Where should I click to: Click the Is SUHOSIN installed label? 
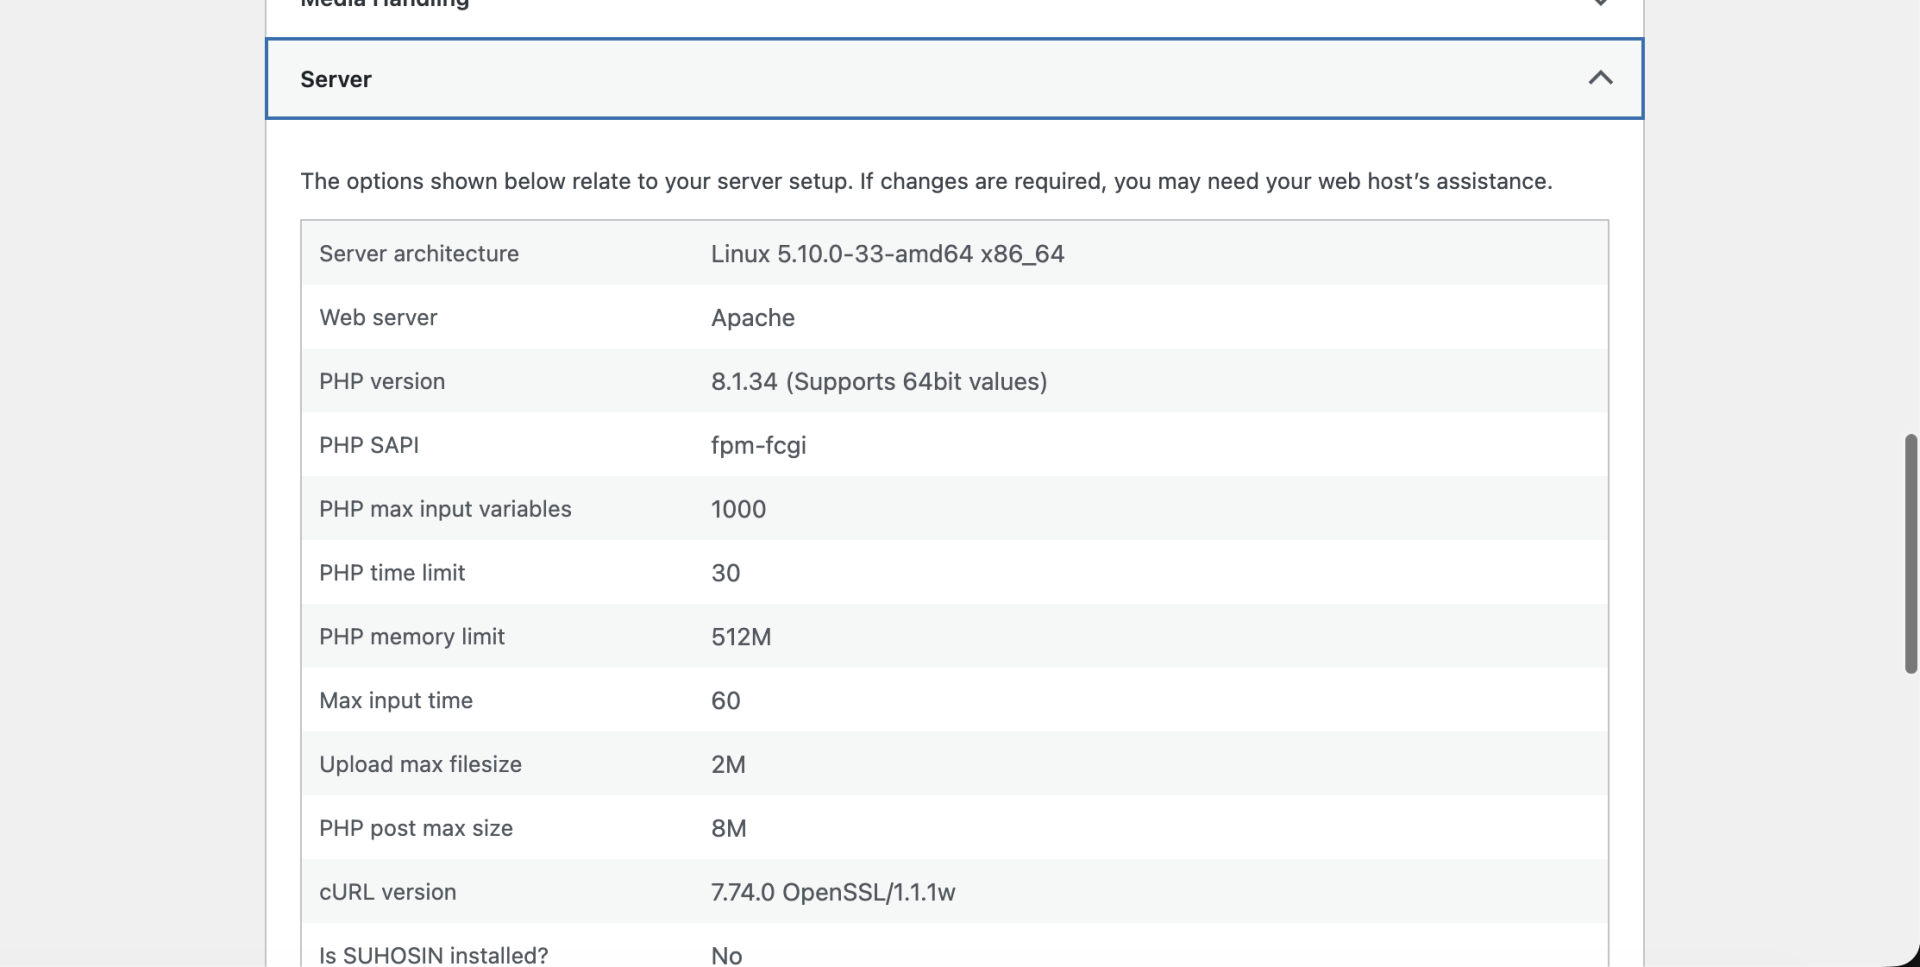point(433,955)
